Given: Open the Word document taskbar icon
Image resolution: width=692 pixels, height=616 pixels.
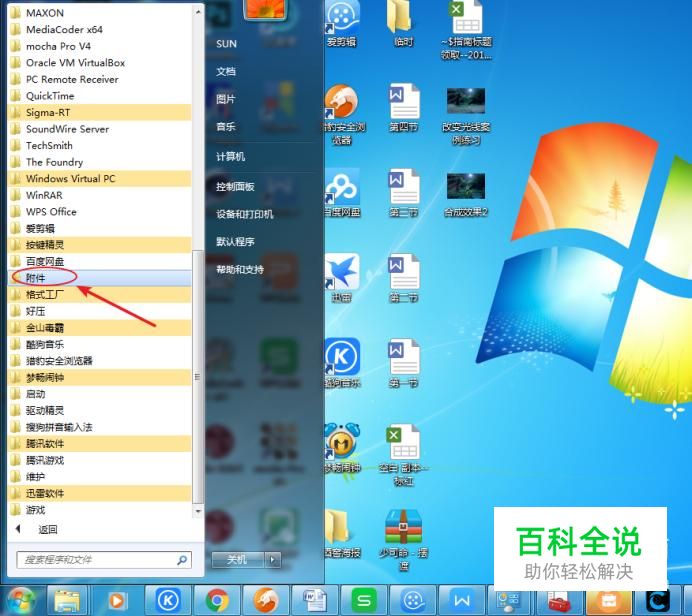Looking at the screenshot, I should point(315,601).
